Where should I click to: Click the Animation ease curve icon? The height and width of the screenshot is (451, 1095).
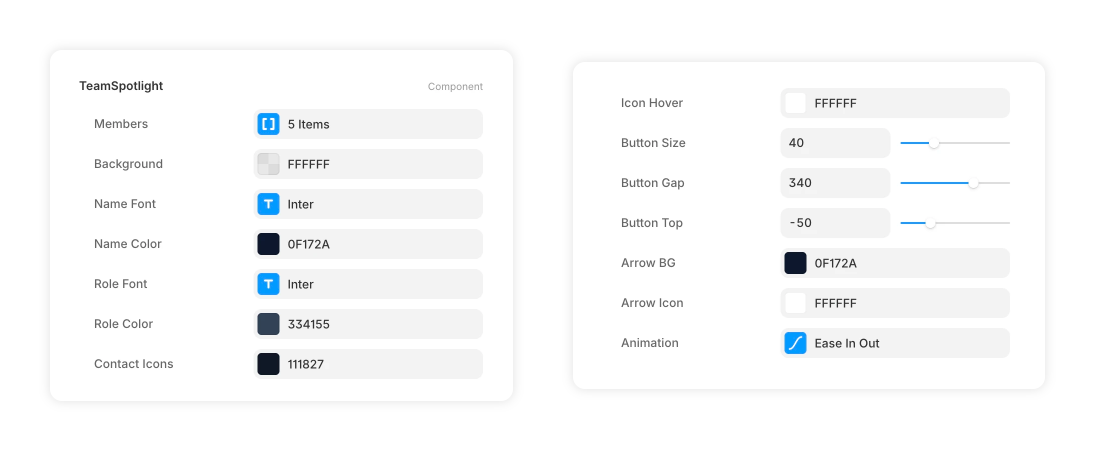click(x=795, y=343)
